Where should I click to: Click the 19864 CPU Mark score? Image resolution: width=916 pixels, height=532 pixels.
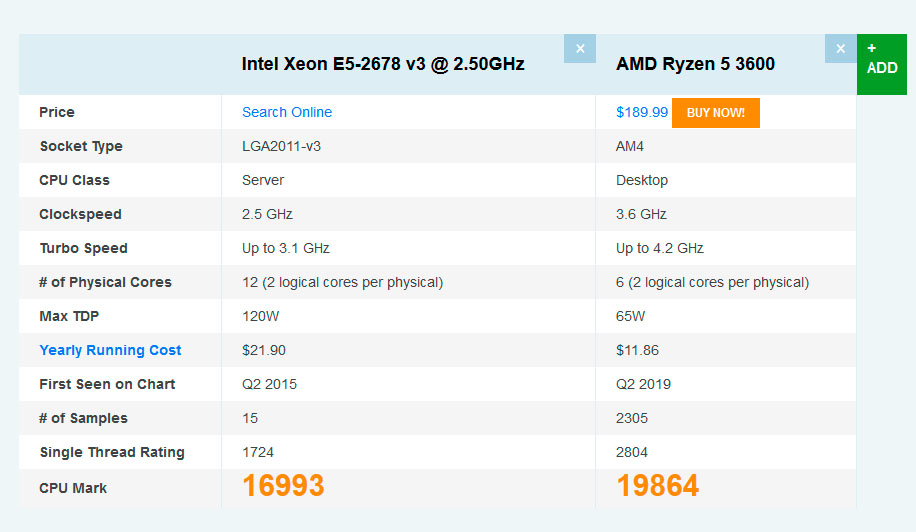pyautogui.click(x=657, y=486)
